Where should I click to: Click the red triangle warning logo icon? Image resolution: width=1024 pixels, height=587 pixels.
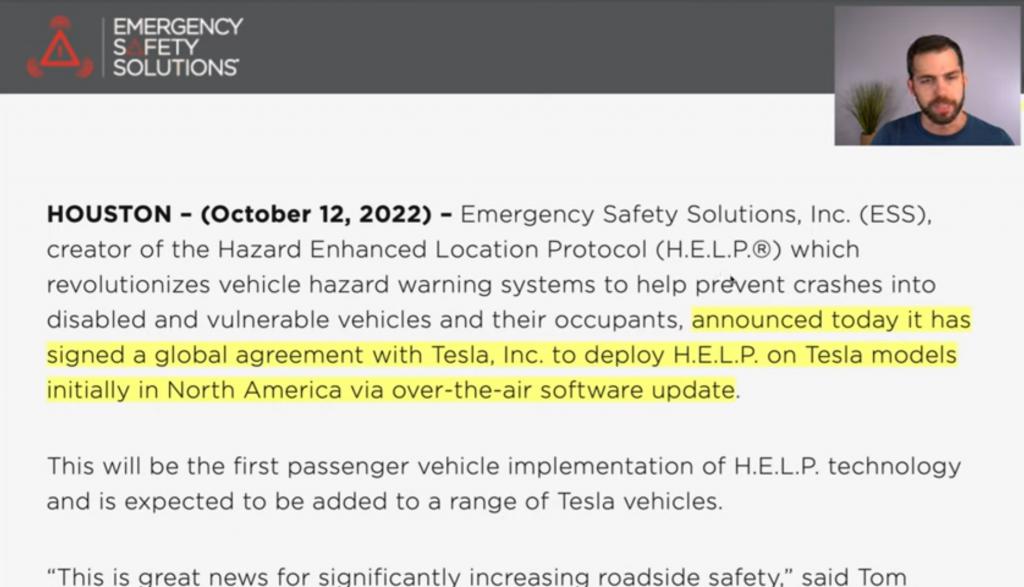59,47
